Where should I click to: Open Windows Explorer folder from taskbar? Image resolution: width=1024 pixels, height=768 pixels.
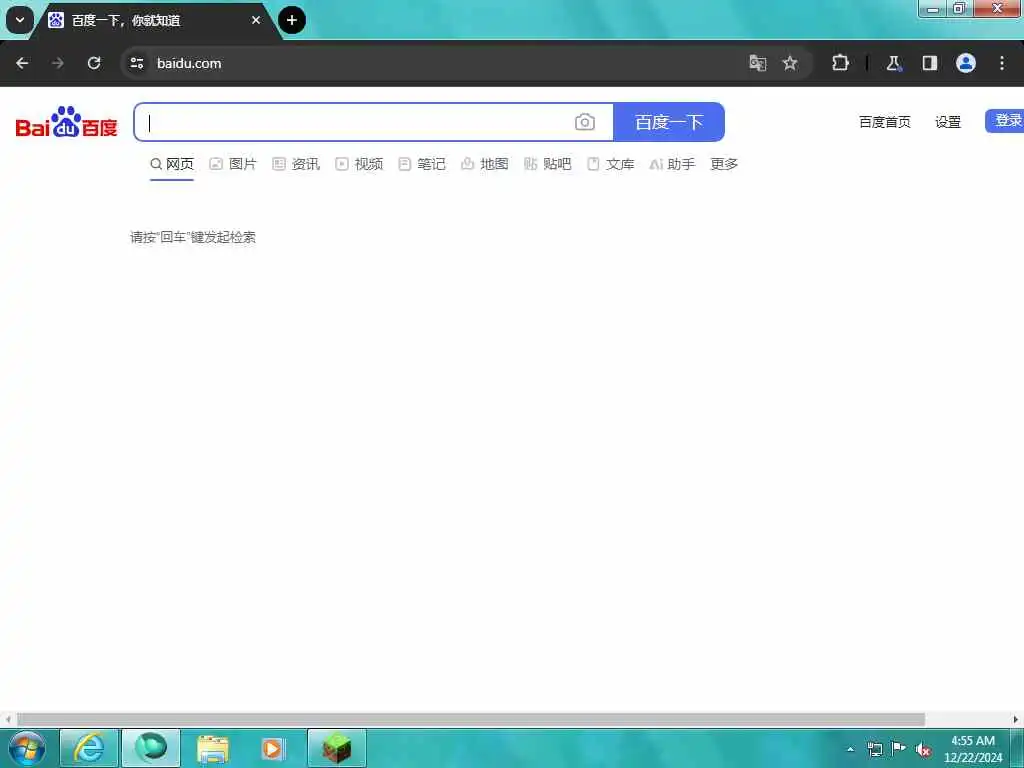point(213,748)
